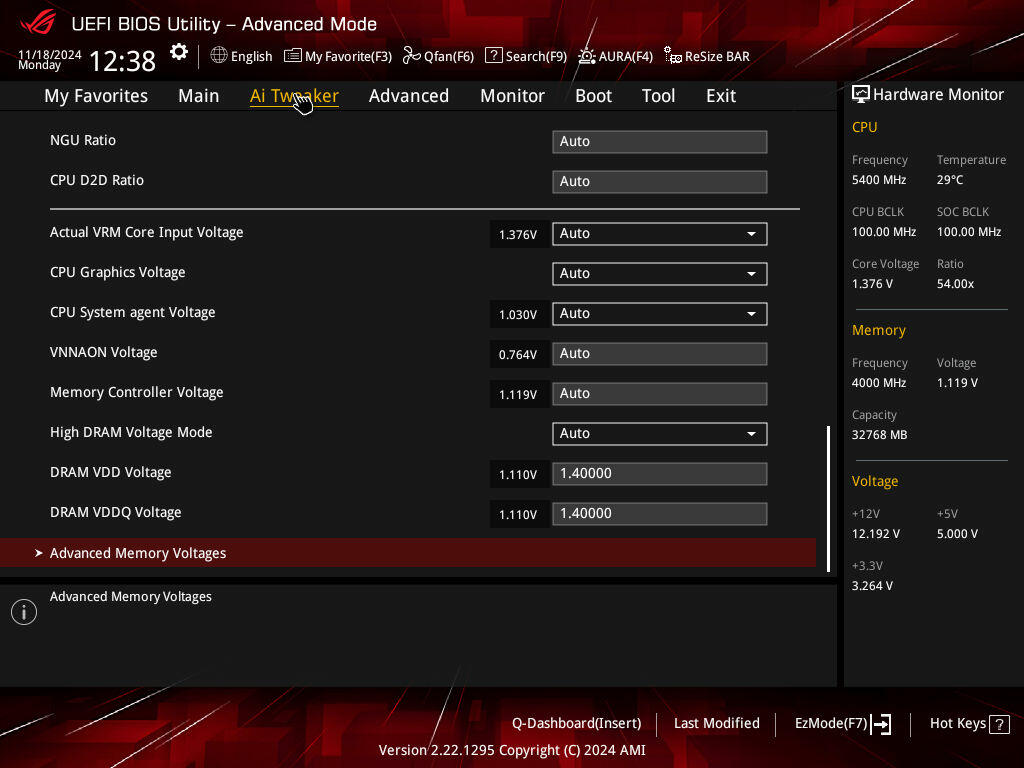Image resolution: width=1024 pixels, height=768 pixels.
Task: Open High DRAM Voltage Mode dropdown
Action: (x=660, y=434)
